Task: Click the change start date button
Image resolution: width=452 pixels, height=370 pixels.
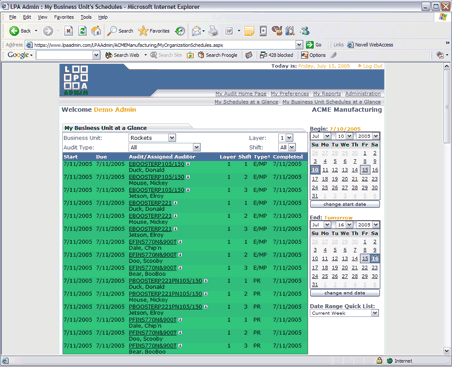Action: 345,204
